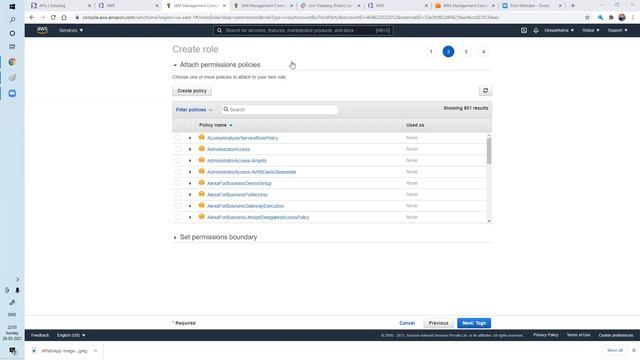Click the browser back arrow

[32, 18]
